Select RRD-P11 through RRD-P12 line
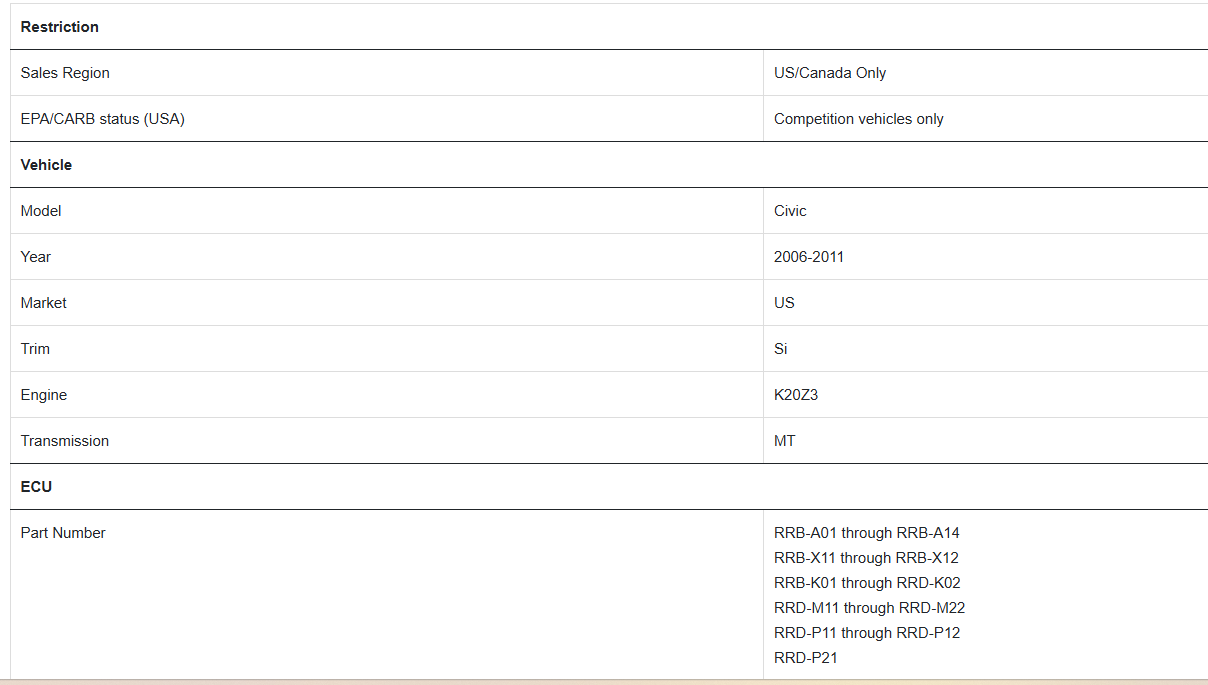The image size is (1208, 685). click(867, 633)
